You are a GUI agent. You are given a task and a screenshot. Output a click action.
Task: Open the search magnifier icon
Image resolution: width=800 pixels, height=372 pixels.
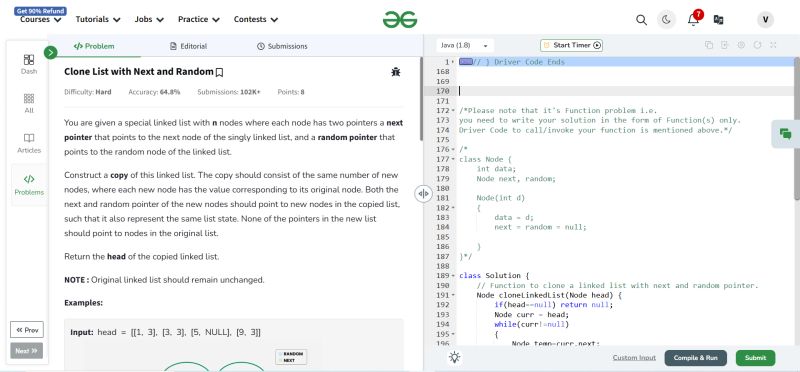[641, 20]
